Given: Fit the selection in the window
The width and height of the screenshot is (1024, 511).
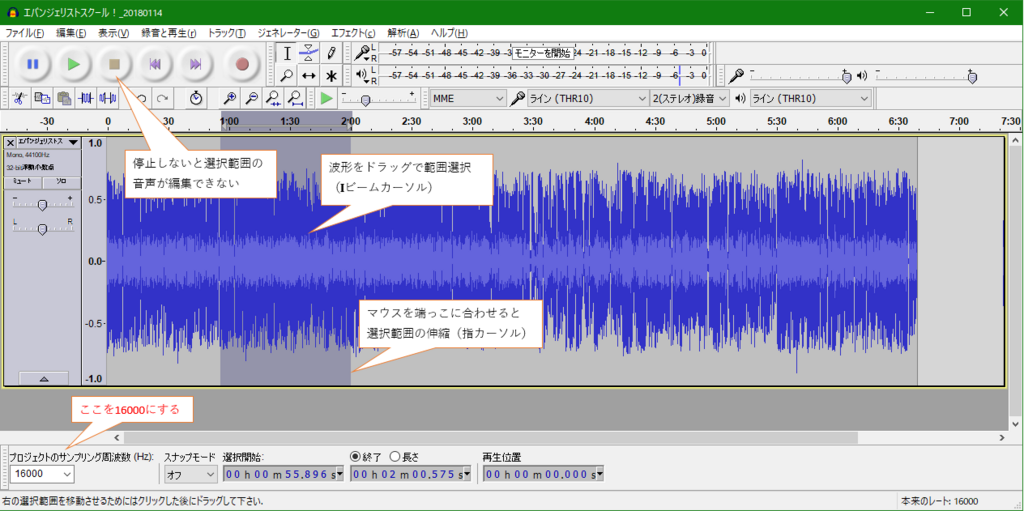Looking at the screenshot, I should pos(273,99).
